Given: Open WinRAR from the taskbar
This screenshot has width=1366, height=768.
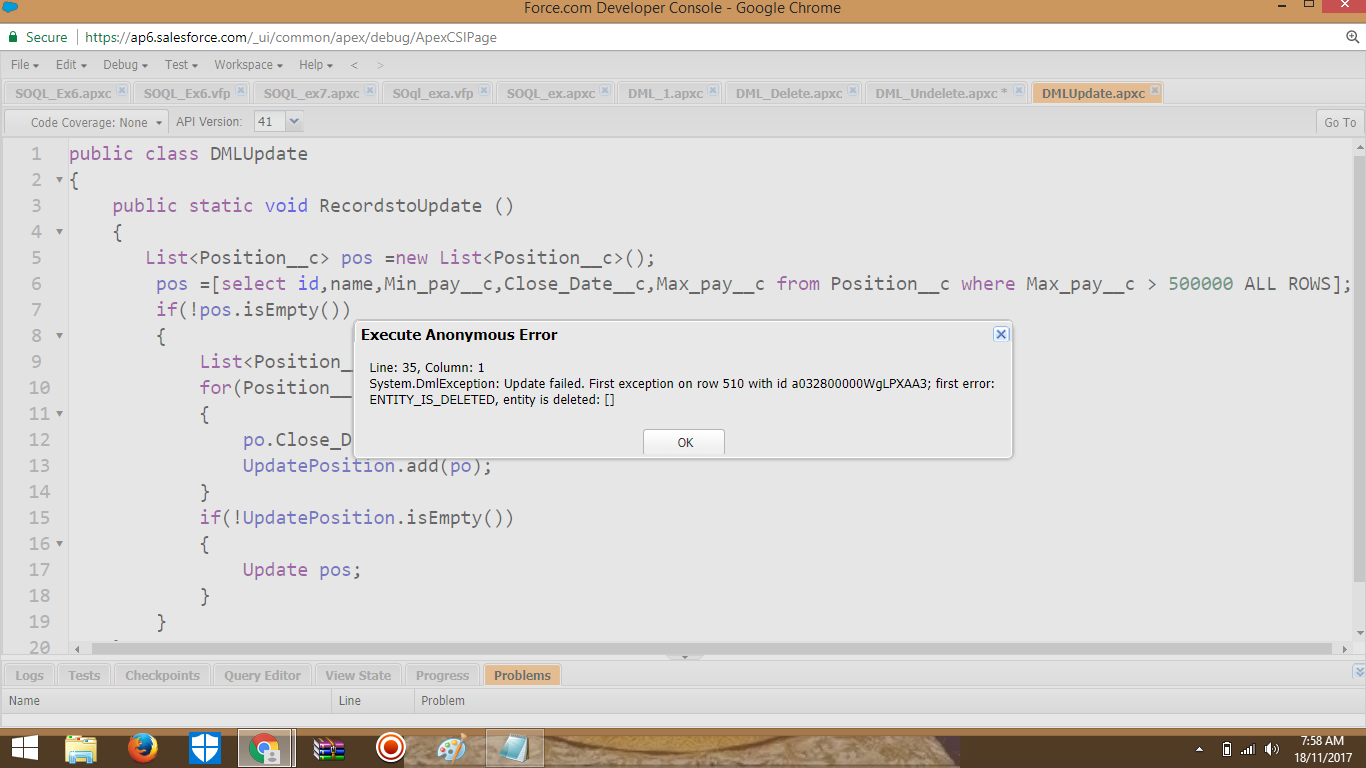Looking at the screenshot, I should click(328, 748).
